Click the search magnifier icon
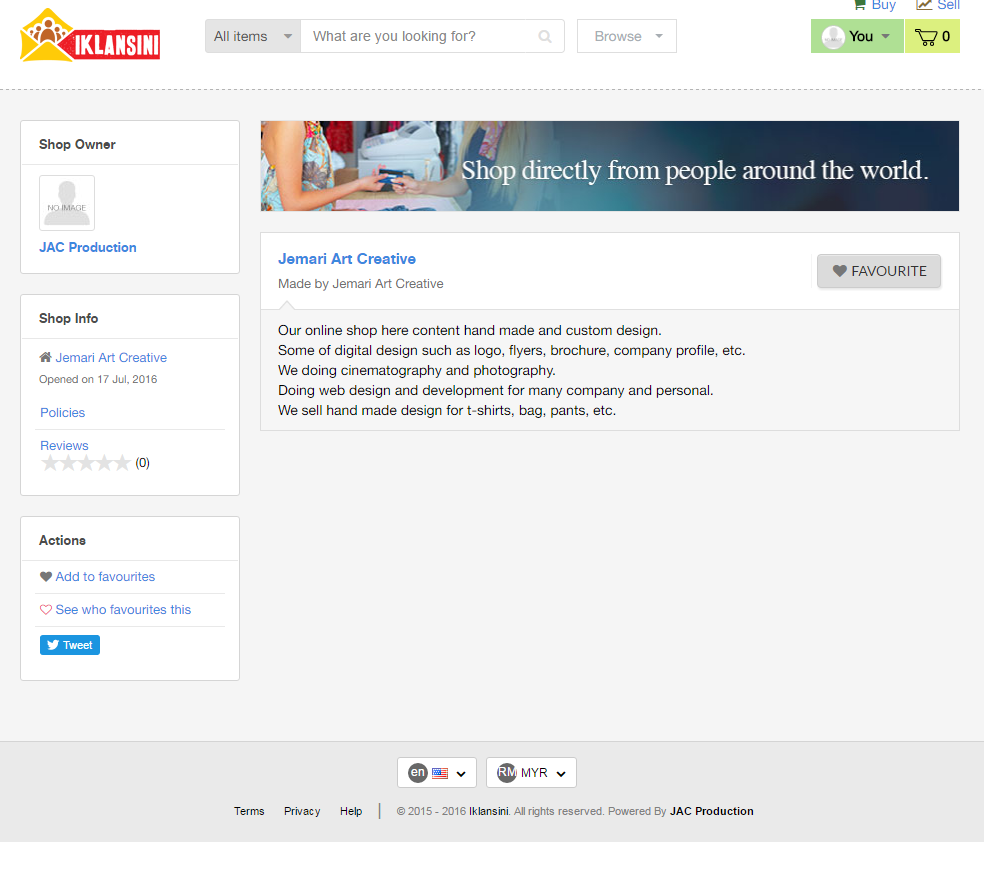Screen dimensions: 984x887 545,36
